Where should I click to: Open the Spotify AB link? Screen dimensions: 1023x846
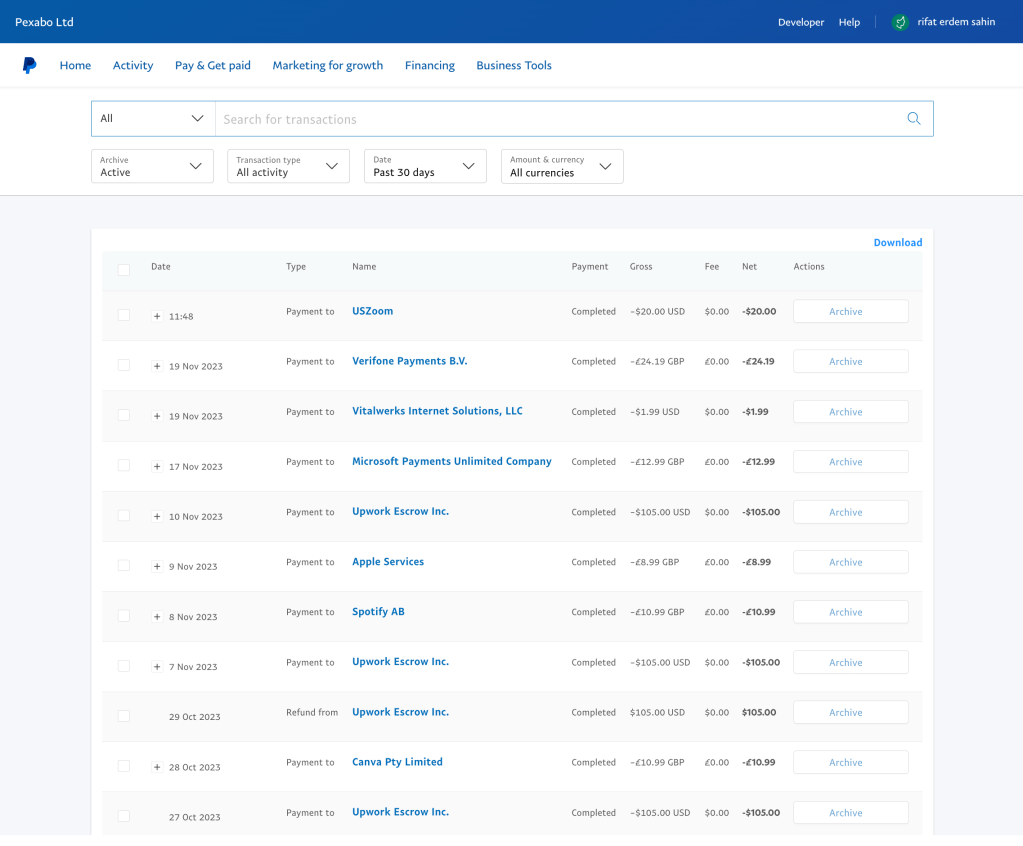tap(378, 612)
